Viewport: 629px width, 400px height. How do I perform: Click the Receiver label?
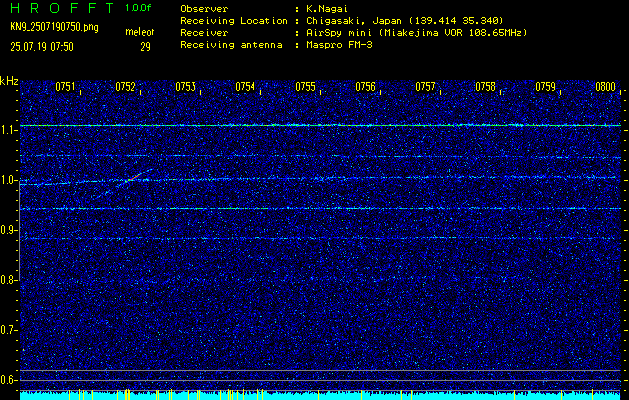[x=204, y=33]
